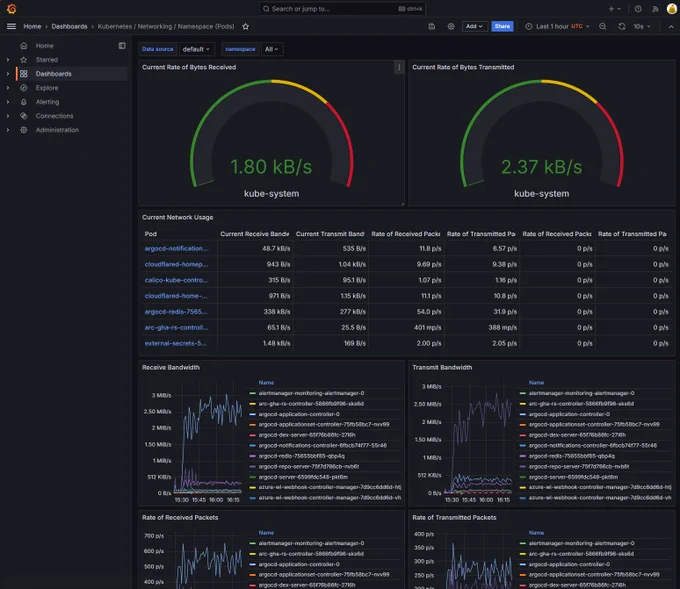The width and height of the screenshot is (680, 589).
Task: Open the argocd-notification pod link
Action: (x=177, y=249)
